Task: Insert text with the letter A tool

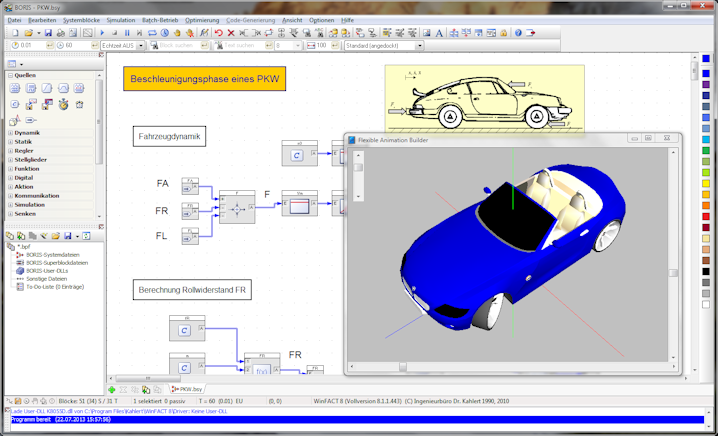Action: click(x=439, y=33)
